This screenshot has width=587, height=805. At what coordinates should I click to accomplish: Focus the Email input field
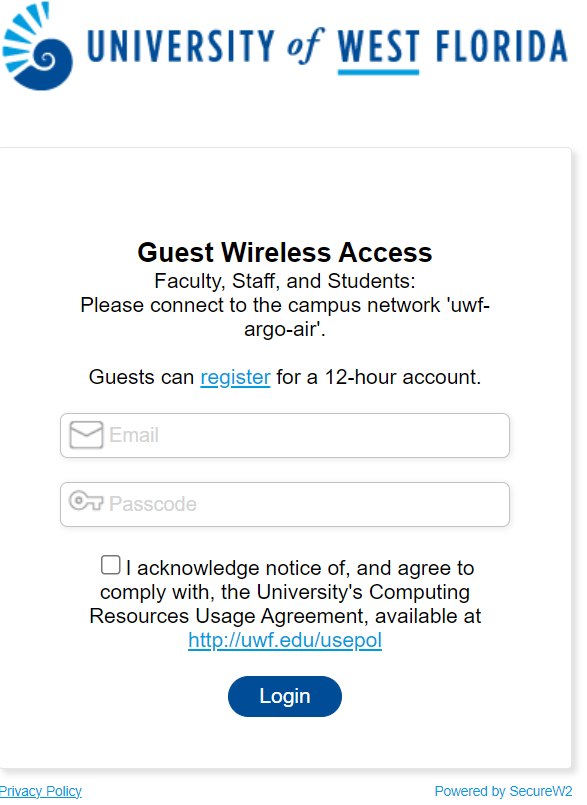[x=285, y=435]
